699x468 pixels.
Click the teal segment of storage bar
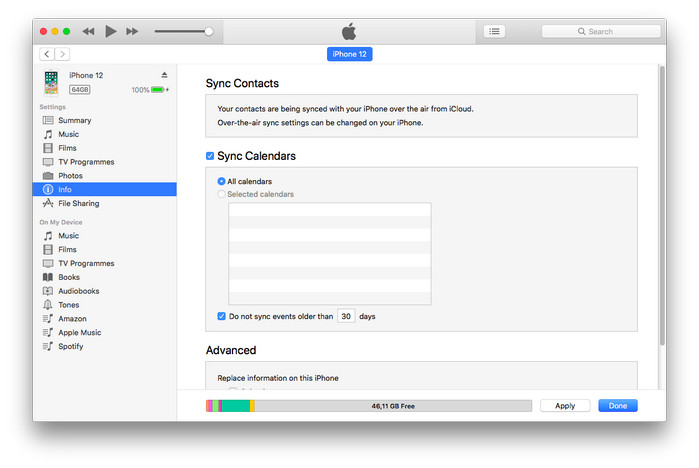pyautogui.click(x=235, y=406)
